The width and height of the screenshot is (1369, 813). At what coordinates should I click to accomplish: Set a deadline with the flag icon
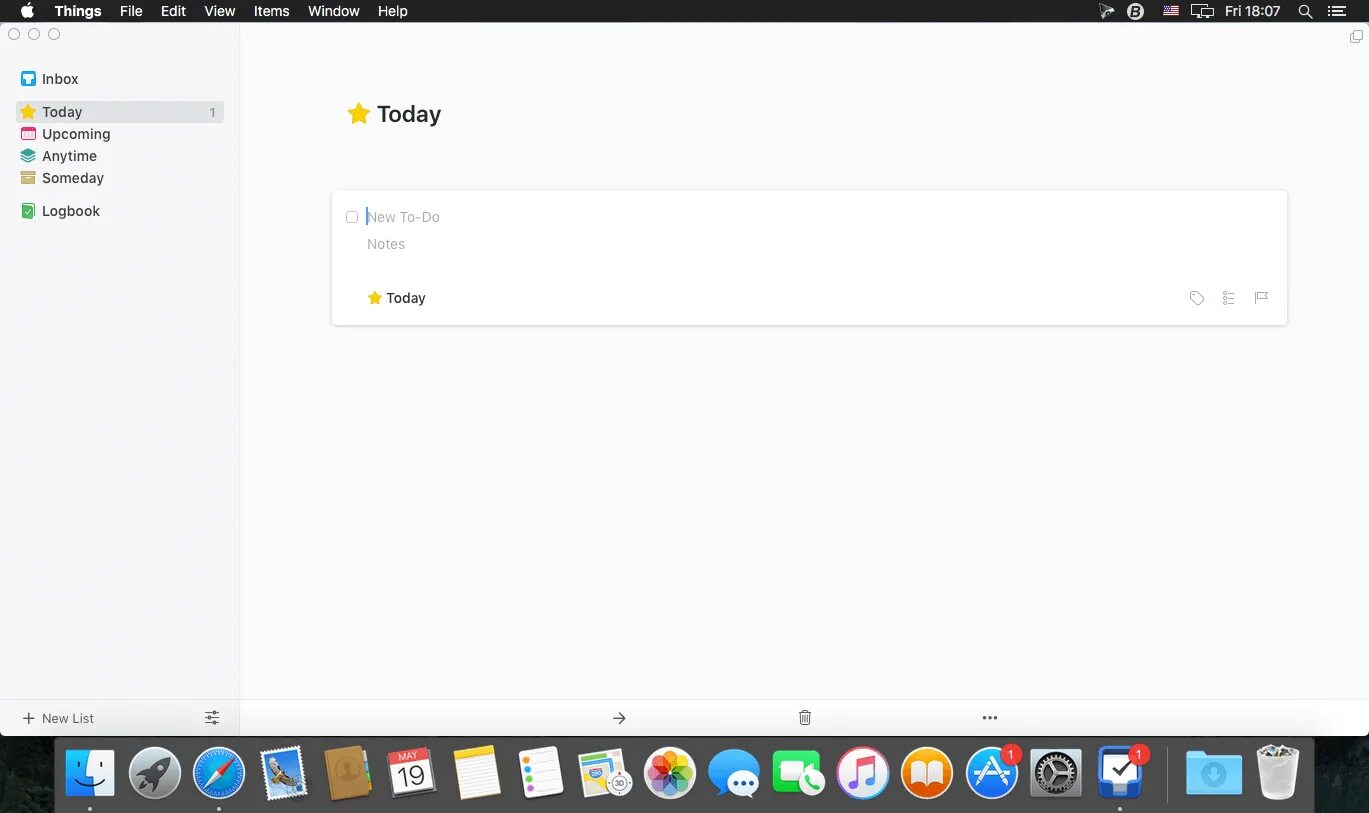[x=1260, y=297]
